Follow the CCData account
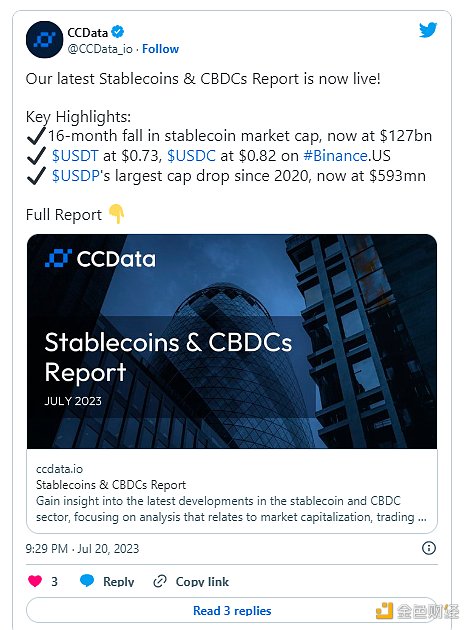Image resolution: width=470 pixels, height=630 pixels. coord(160,49)
